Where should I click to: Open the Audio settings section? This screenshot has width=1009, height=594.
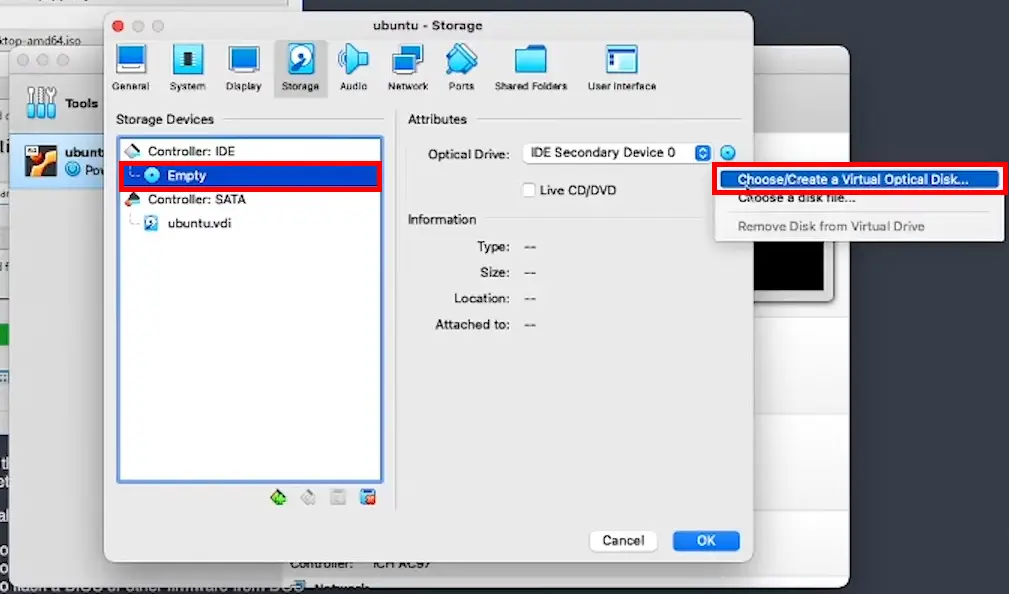click(x=353, y=68)
